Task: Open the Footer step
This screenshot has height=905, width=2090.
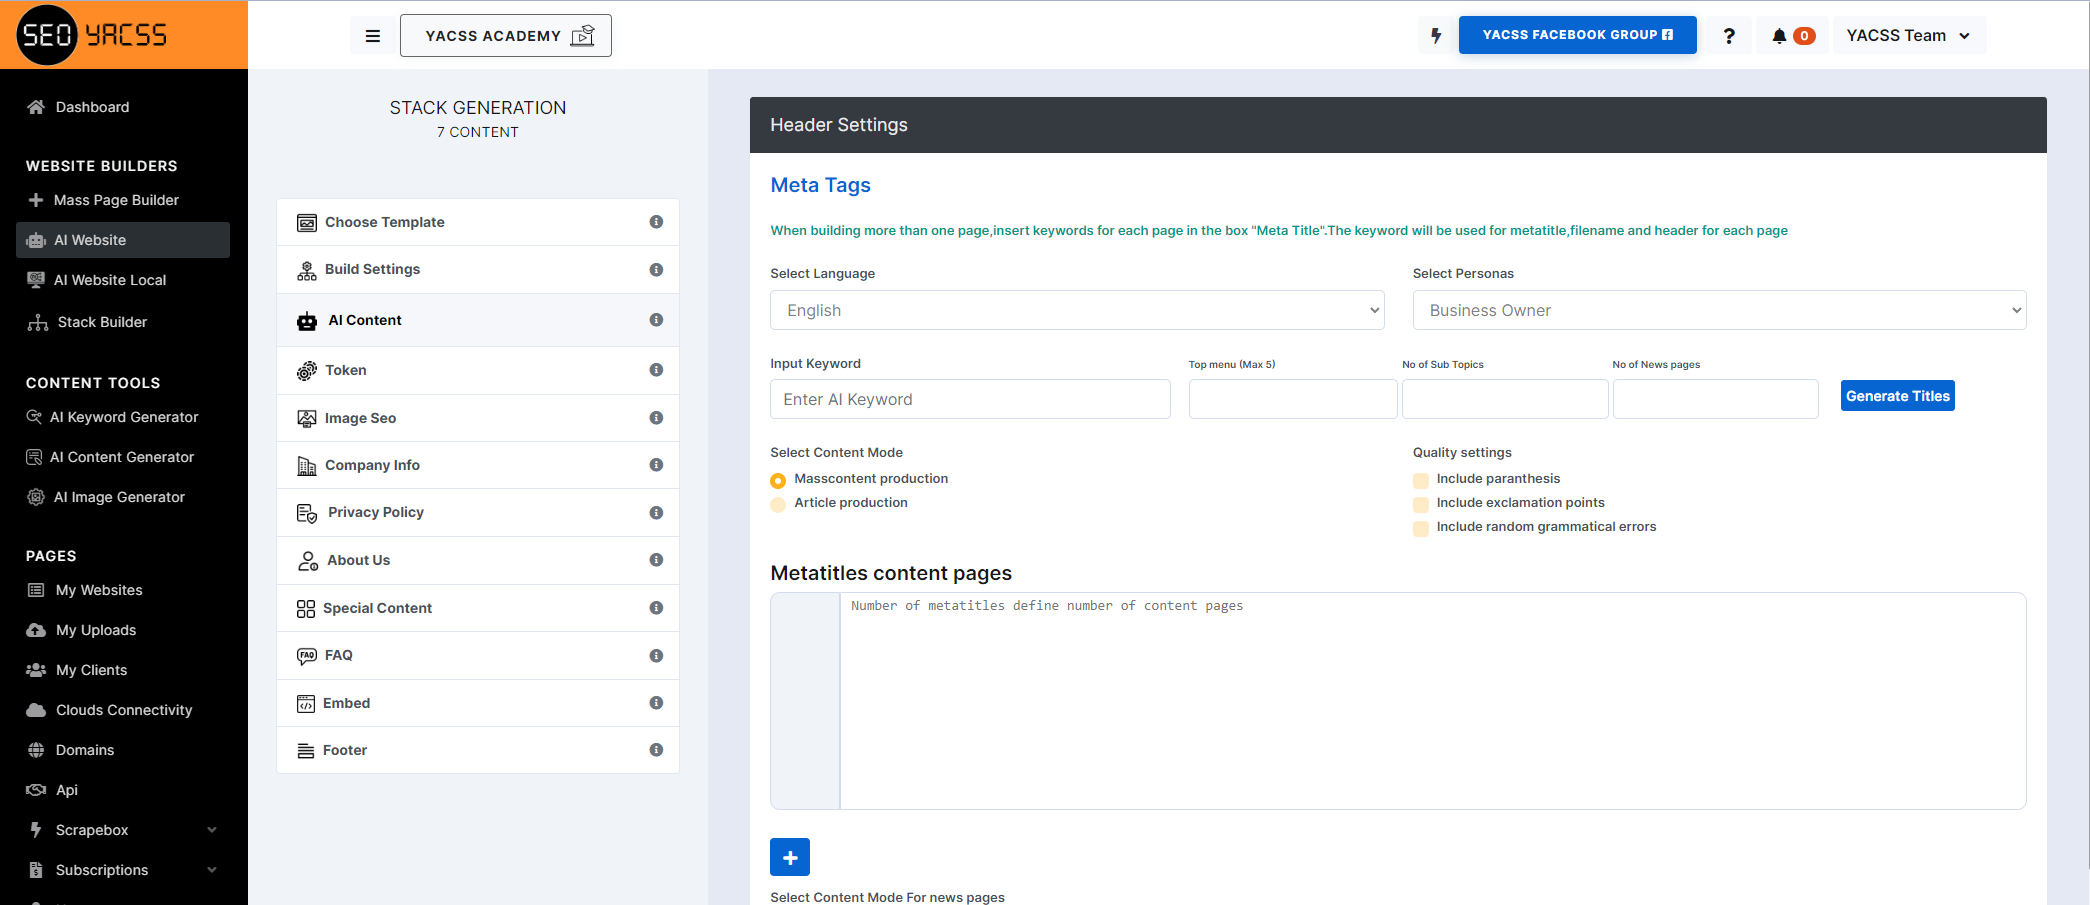Action: pyautogui.click(x=478, y=750)
